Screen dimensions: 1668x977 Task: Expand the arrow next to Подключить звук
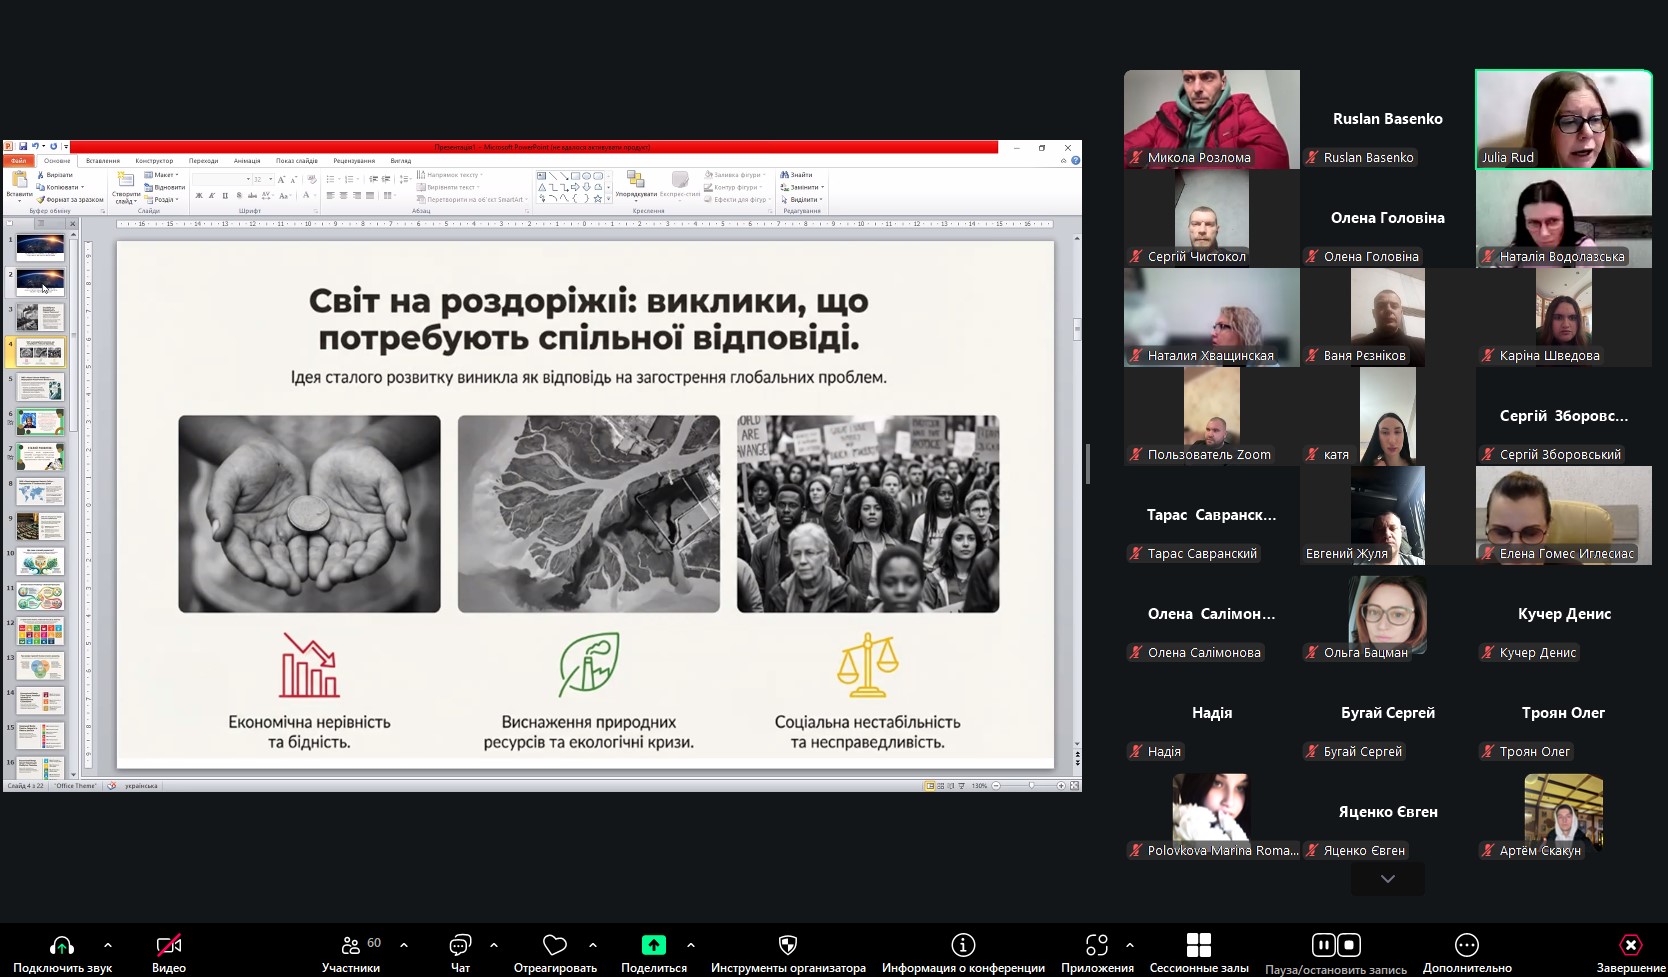point(108,944)
